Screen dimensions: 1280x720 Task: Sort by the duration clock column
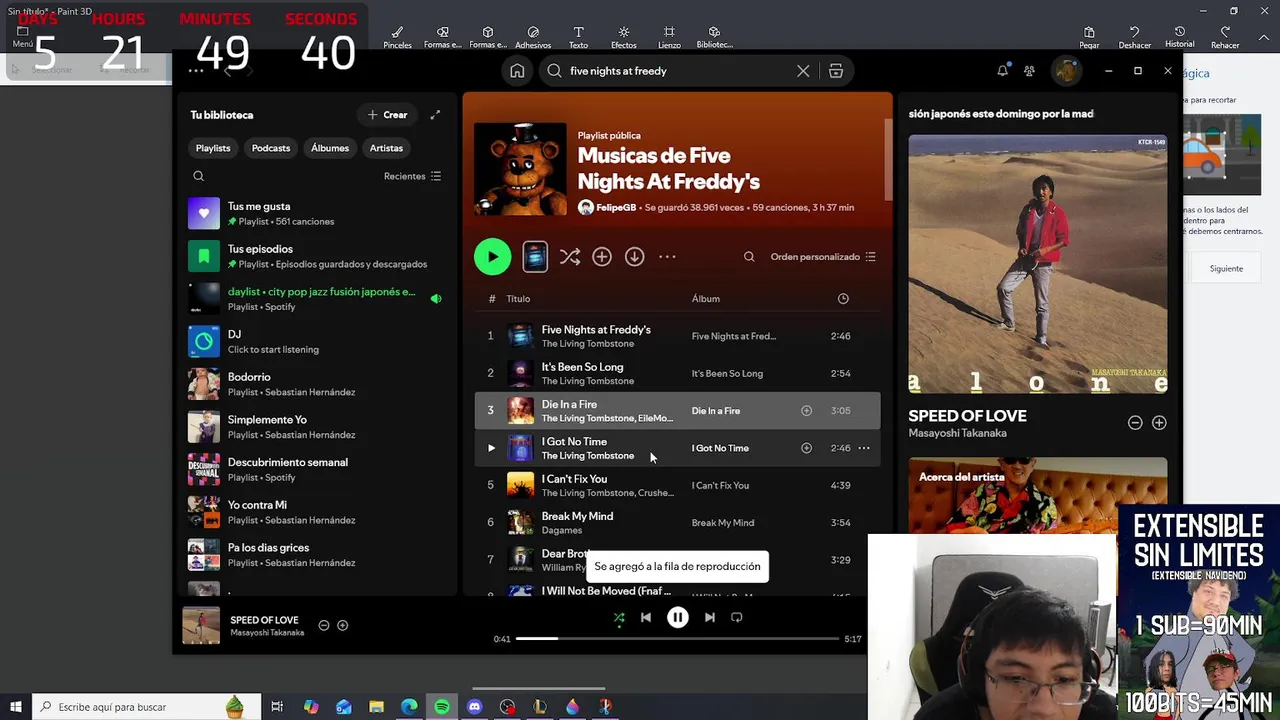point(843,299)
